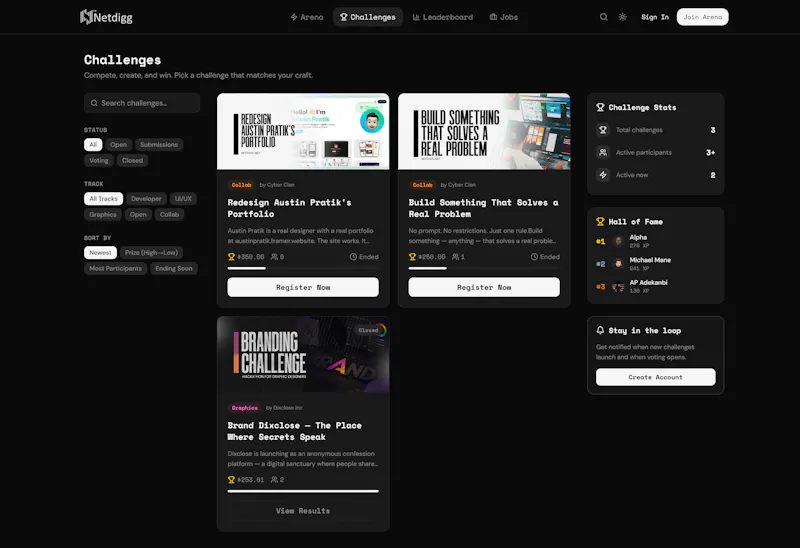Filter track by Collab chip
The image size is (800, 548).
coord(169,215)
